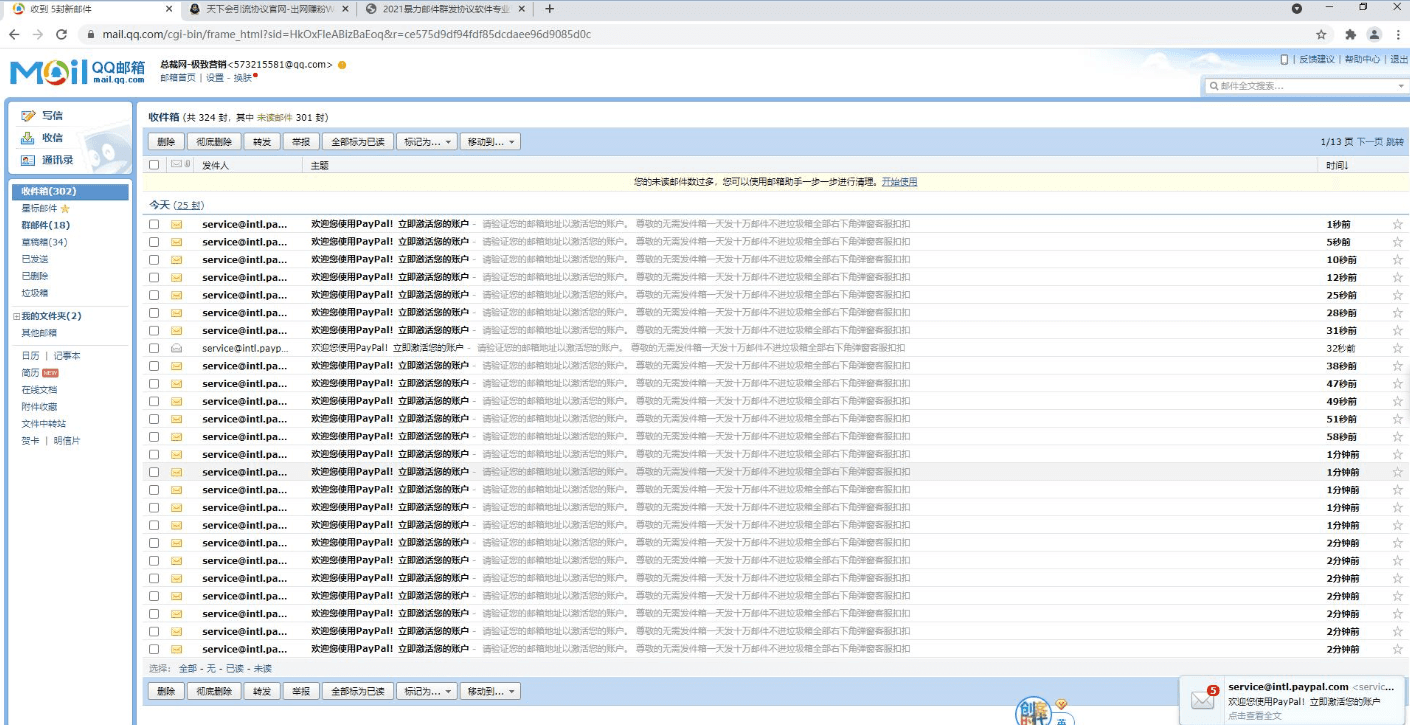
Task: Bookmark this page with the address bar star
Action: pos(1321,34)
